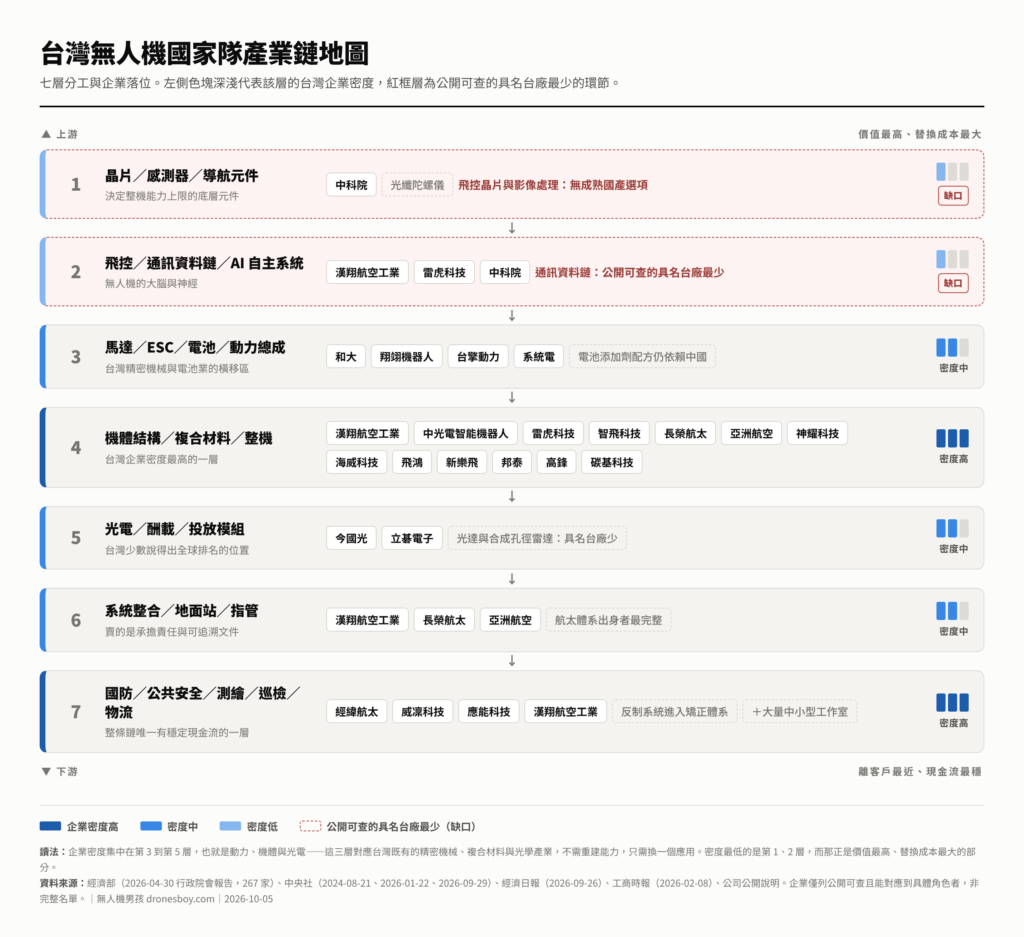Click the red dashed 缺口 legend box
This screenshot has height=937, width=1024.
310,826
